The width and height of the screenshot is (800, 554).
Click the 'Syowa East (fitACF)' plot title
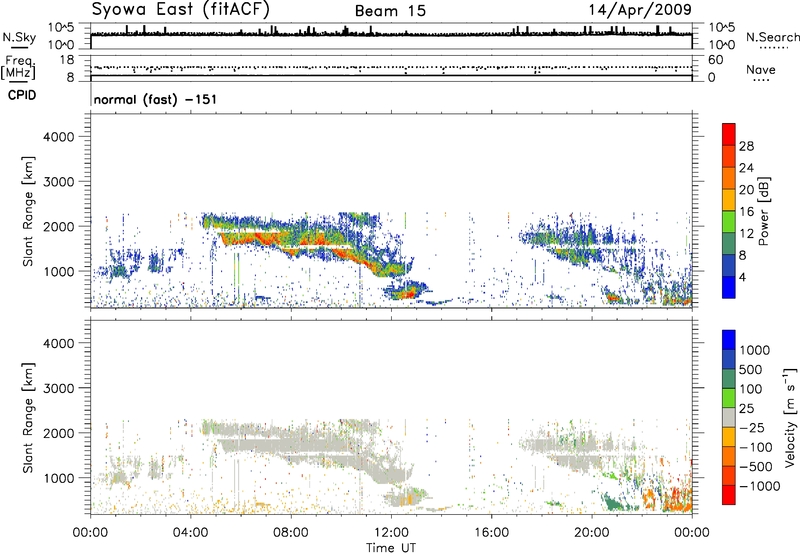click(181, 9)
